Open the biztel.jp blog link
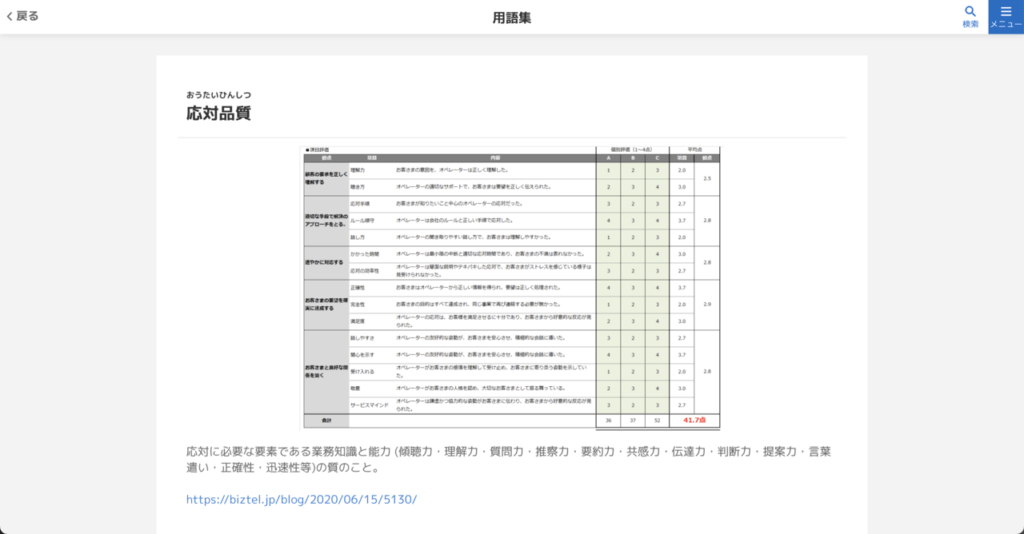 coord(301,499)
